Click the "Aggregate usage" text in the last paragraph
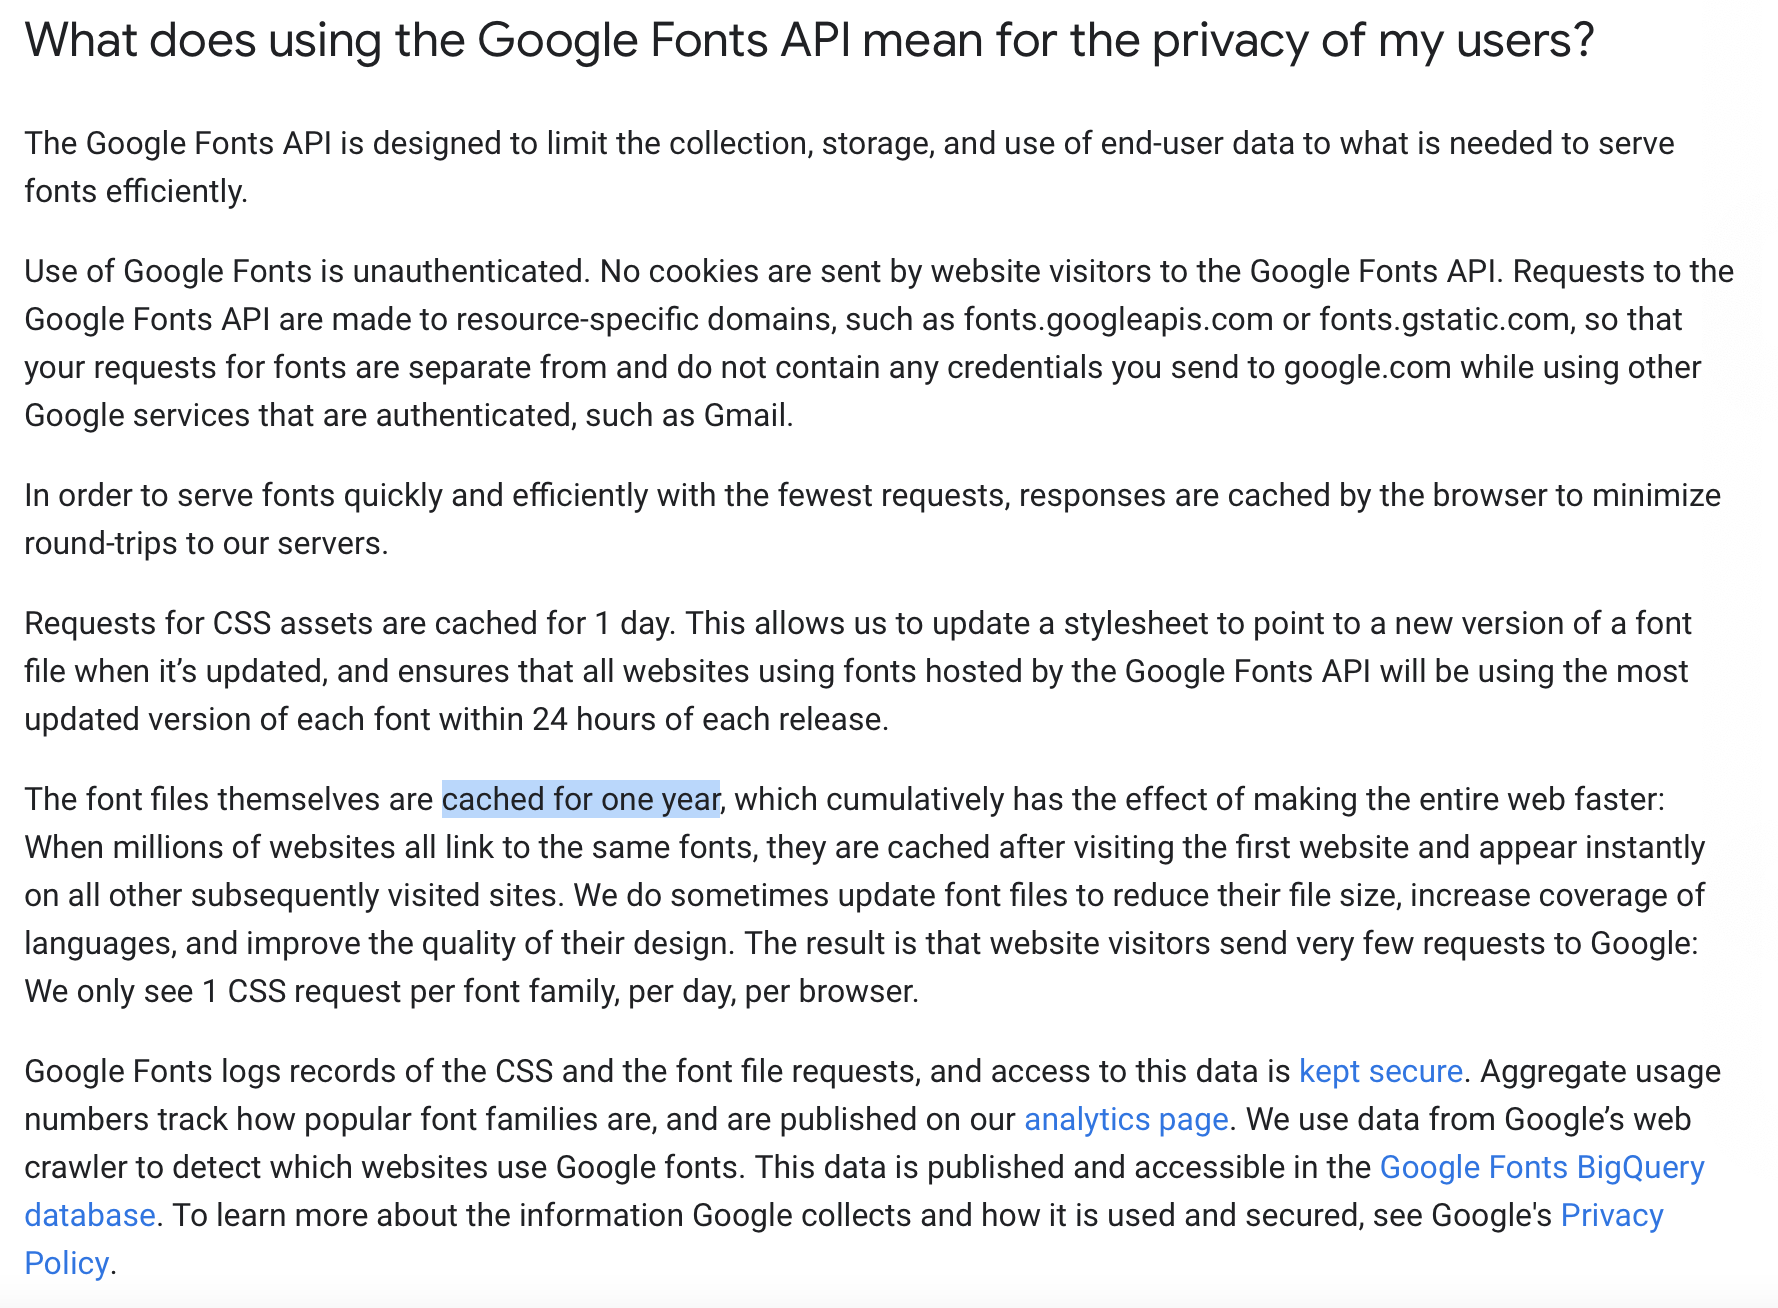 pos(1600,1071)
